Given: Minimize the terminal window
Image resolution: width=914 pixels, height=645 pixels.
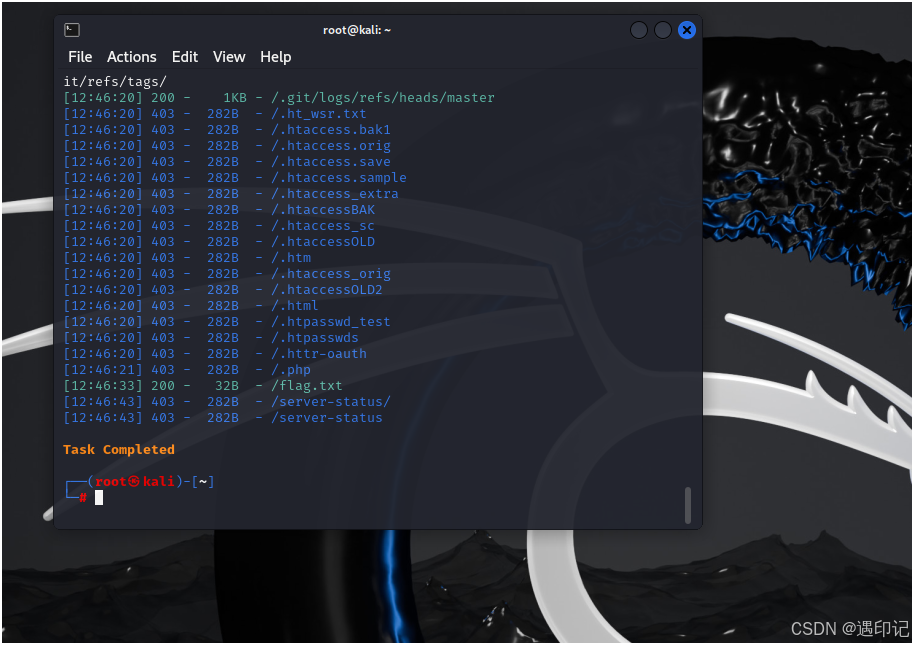Looking at the screenshot, I should click(639, 30).
